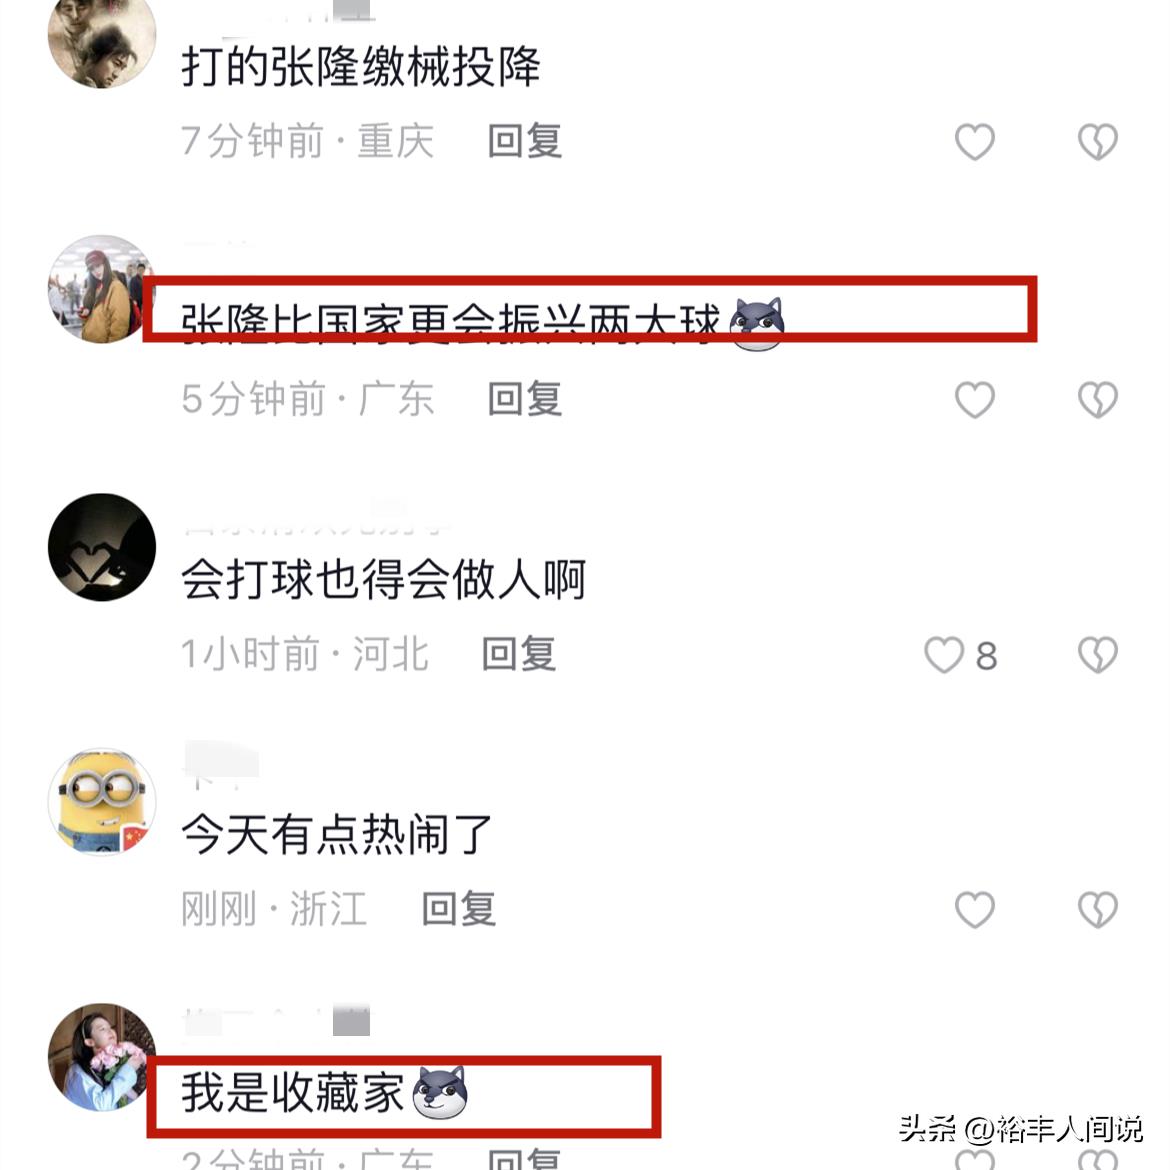Image resolution: width=1170 pixels, height=1170 pixels.
Task: Select the comment text 我是收藏家
Action: (x=292, y=1093)
